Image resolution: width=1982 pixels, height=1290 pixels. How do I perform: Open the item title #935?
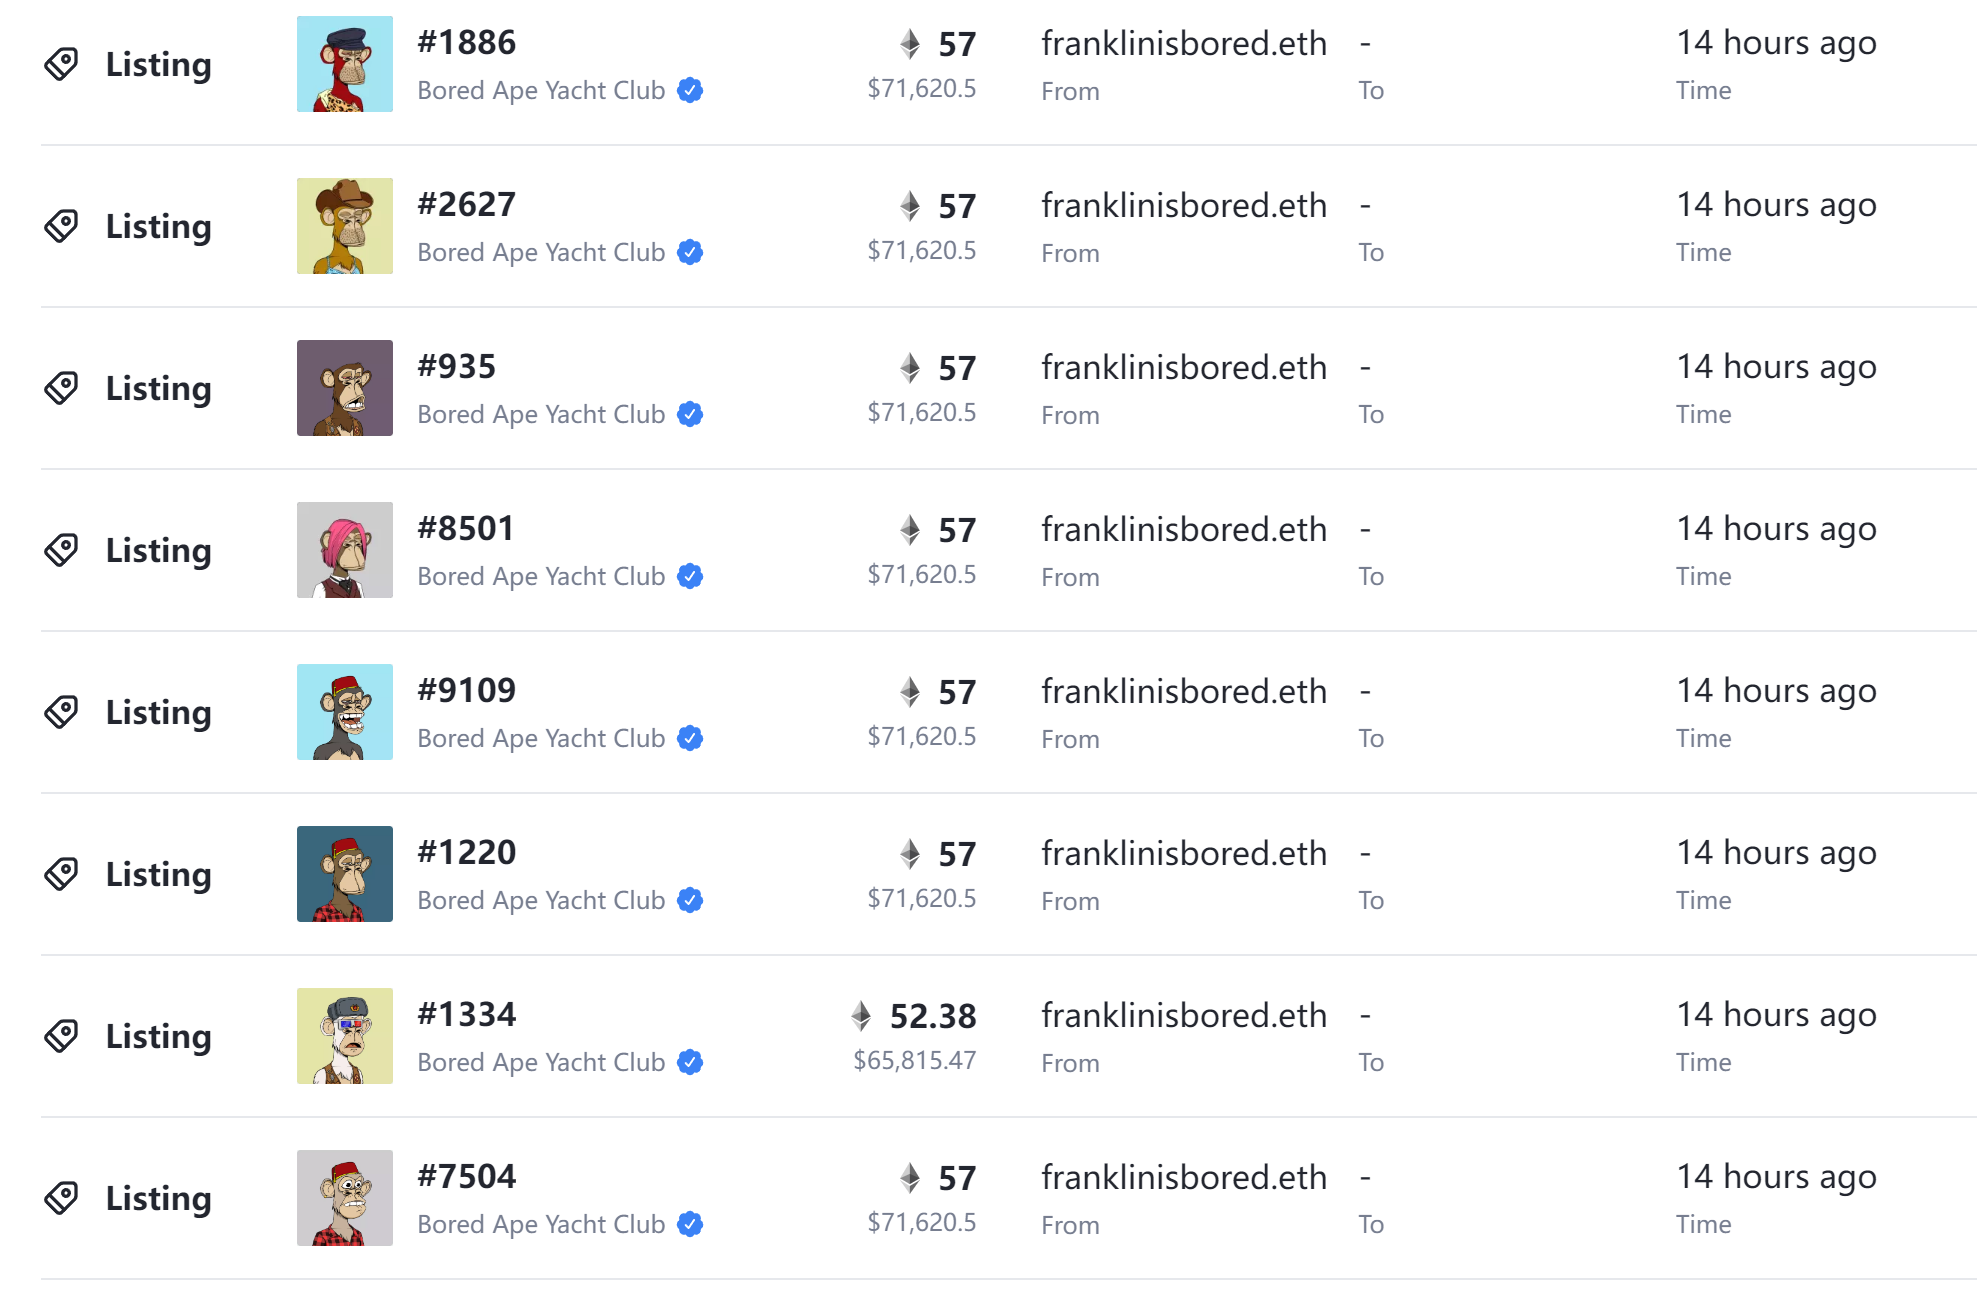coord(456,367)
